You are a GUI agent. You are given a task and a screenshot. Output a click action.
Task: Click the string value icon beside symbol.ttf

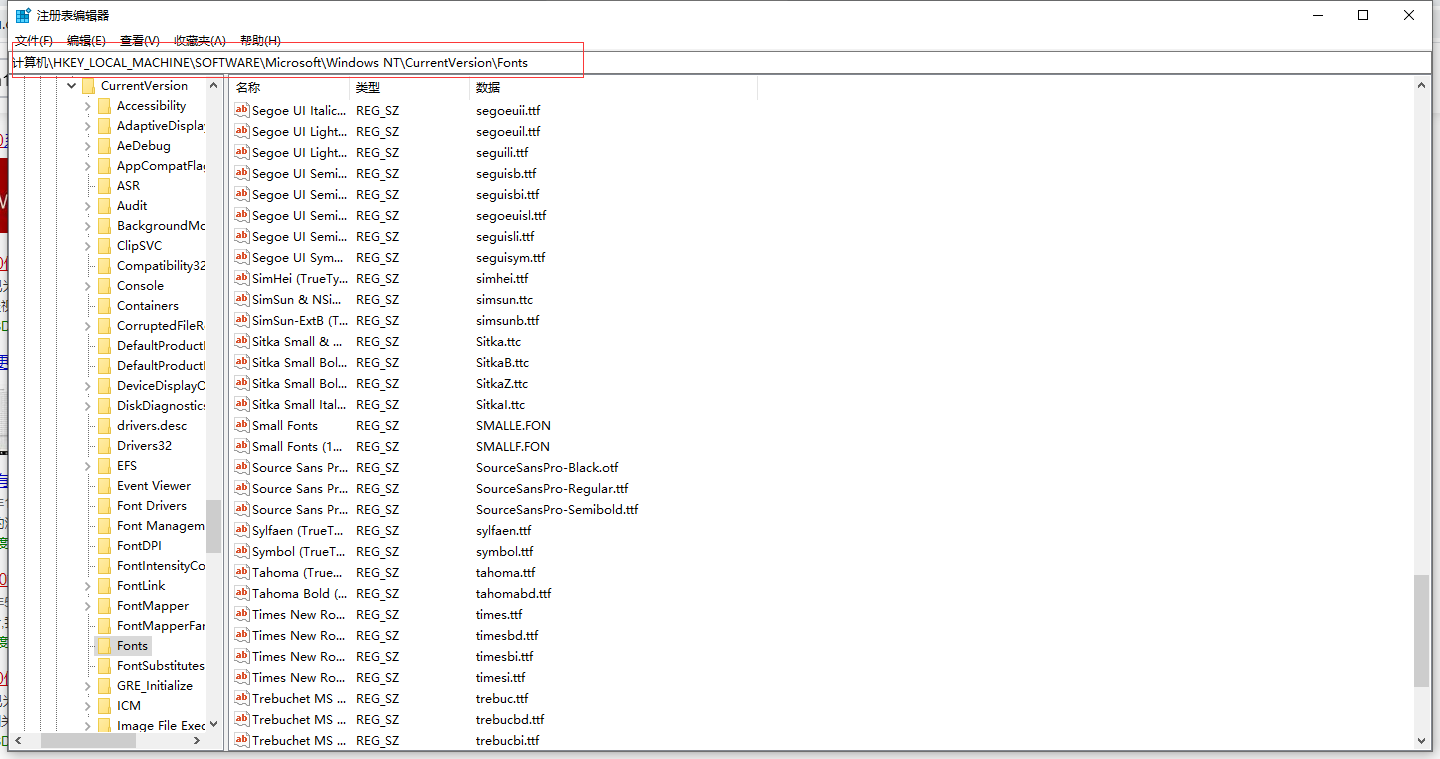(x=241, y=551)
